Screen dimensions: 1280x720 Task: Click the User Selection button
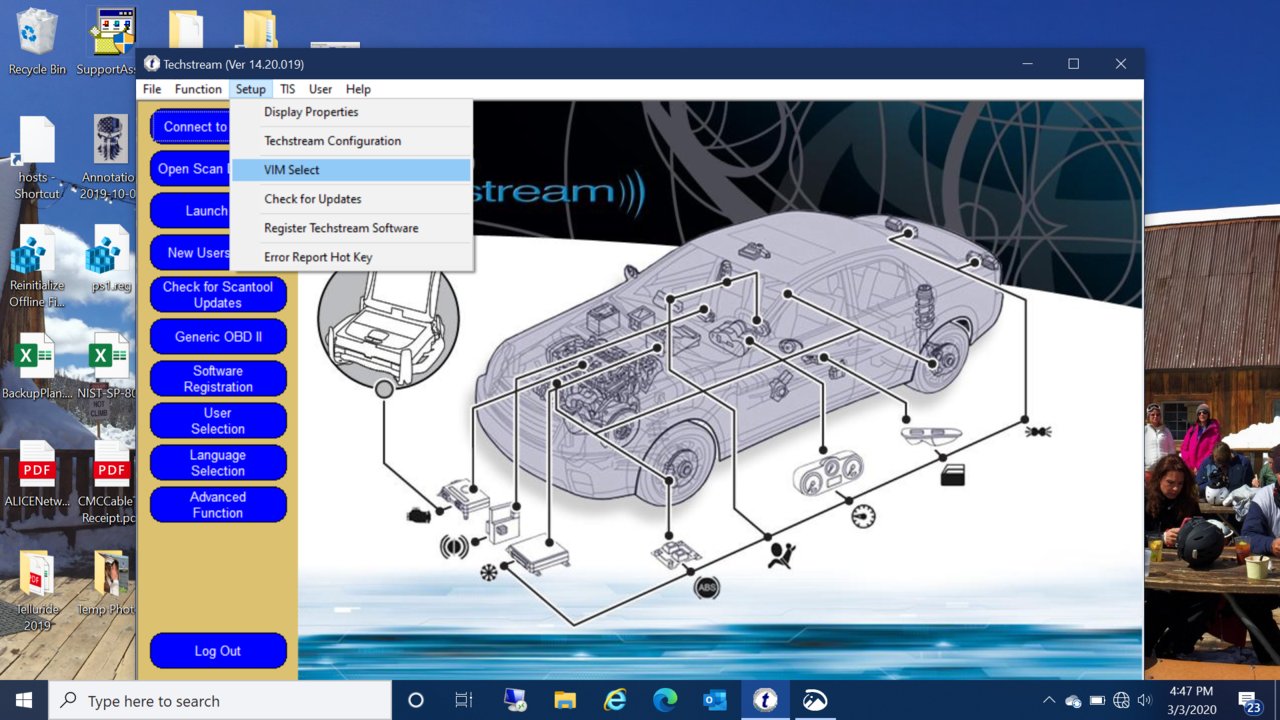218,421
